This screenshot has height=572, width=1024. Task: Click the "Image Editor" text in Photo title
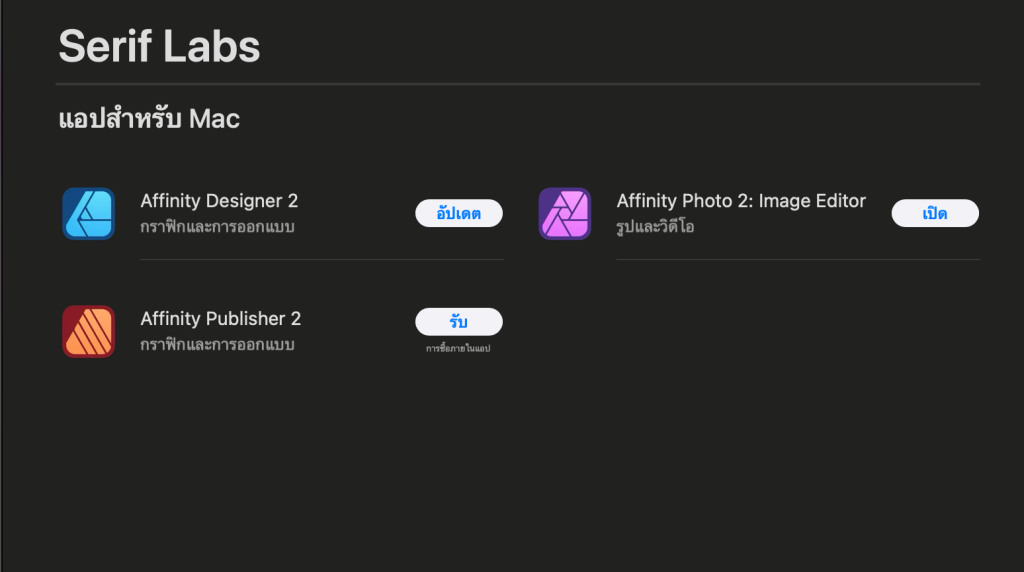point(812,201)
